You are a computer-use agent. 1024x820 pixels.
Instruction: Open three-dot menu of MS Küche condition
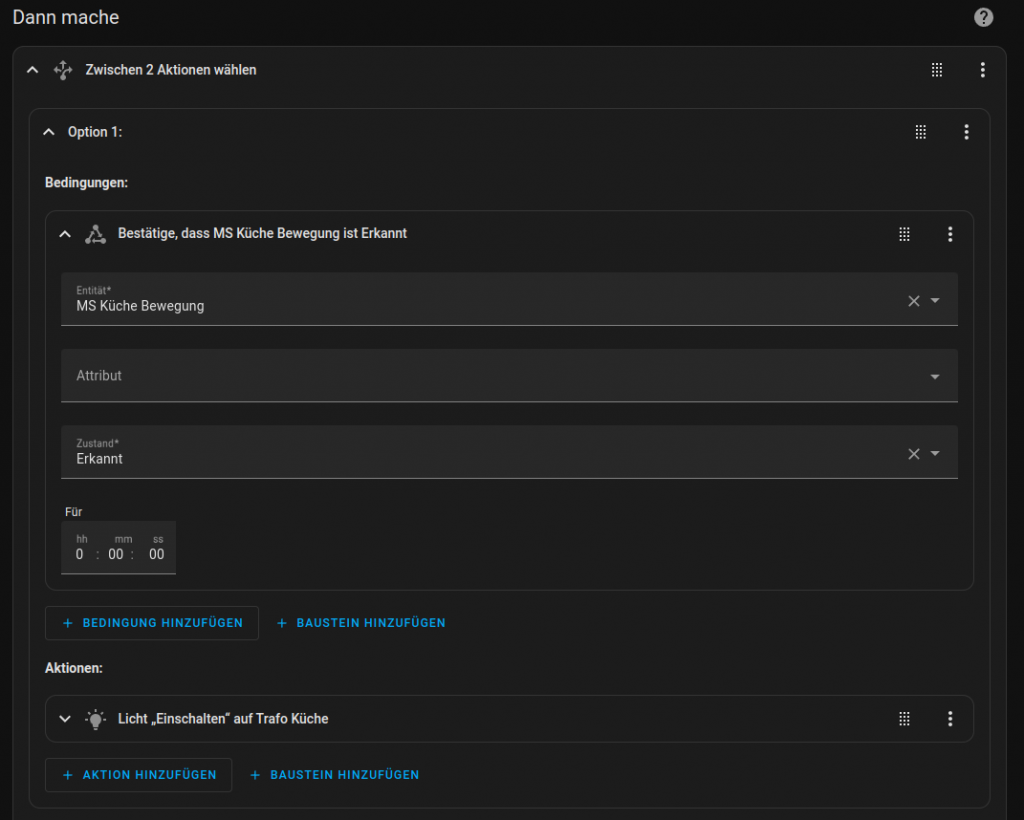tap(950, 234)
